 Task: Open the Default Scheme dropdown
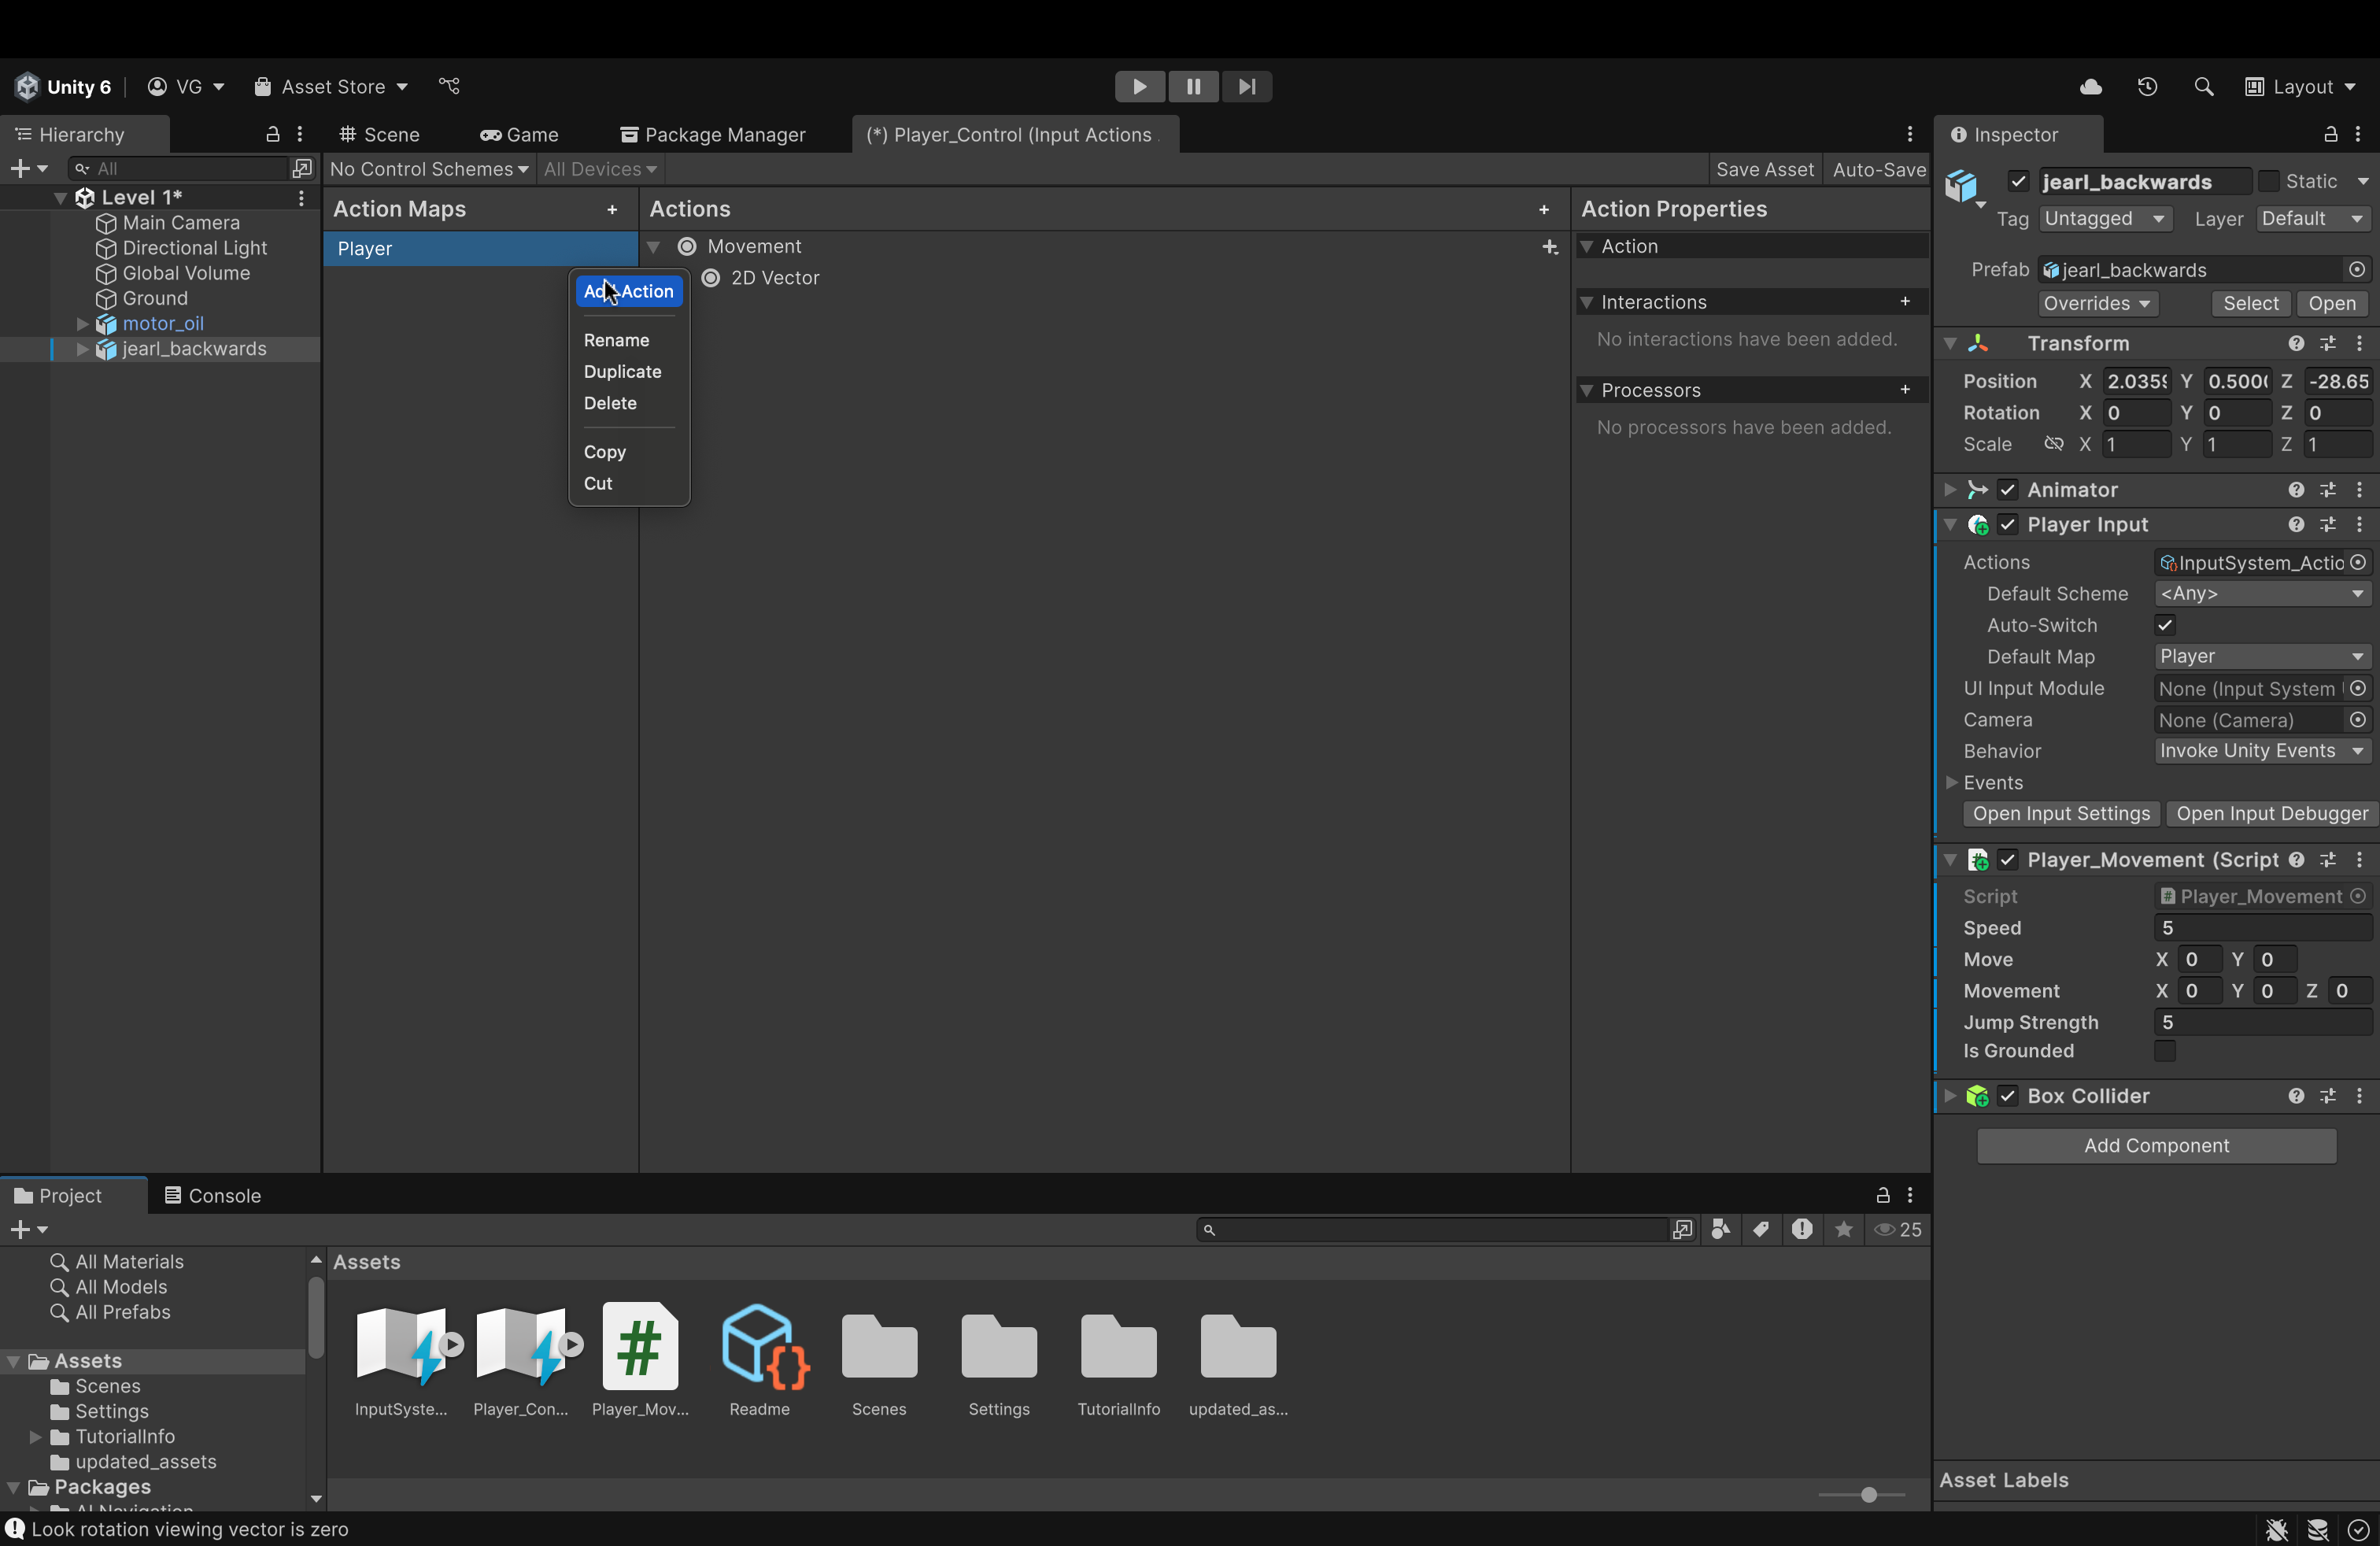click(x=2263, y=593)
